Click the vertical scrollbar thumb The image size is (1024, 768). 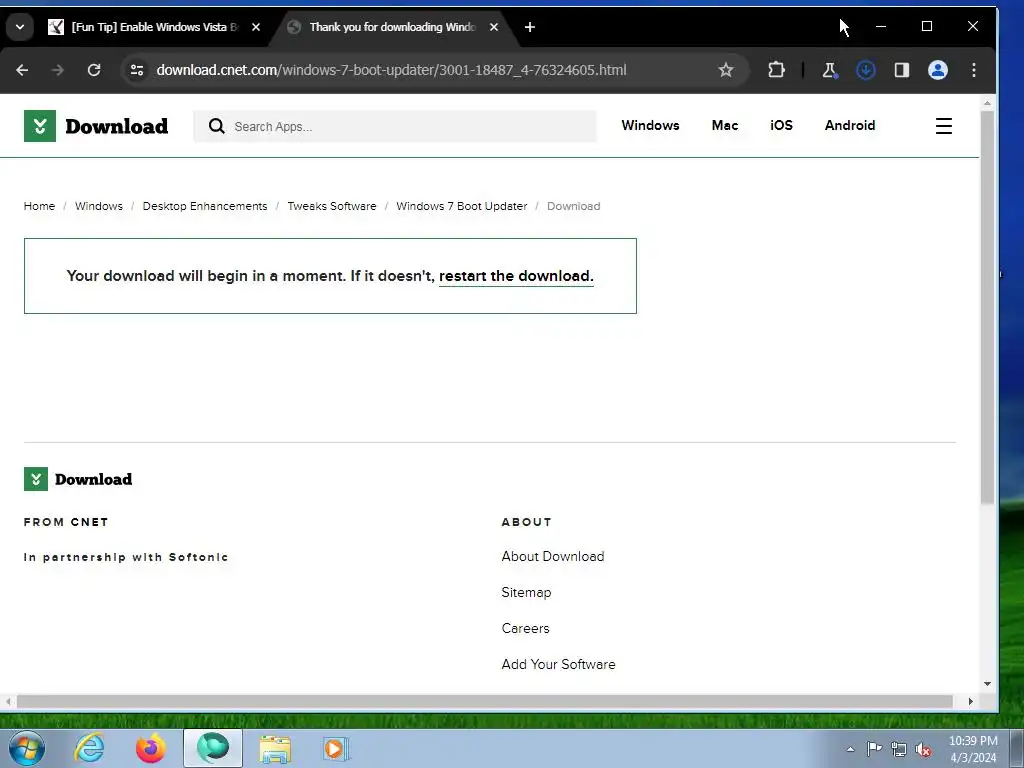coord(987,307)
